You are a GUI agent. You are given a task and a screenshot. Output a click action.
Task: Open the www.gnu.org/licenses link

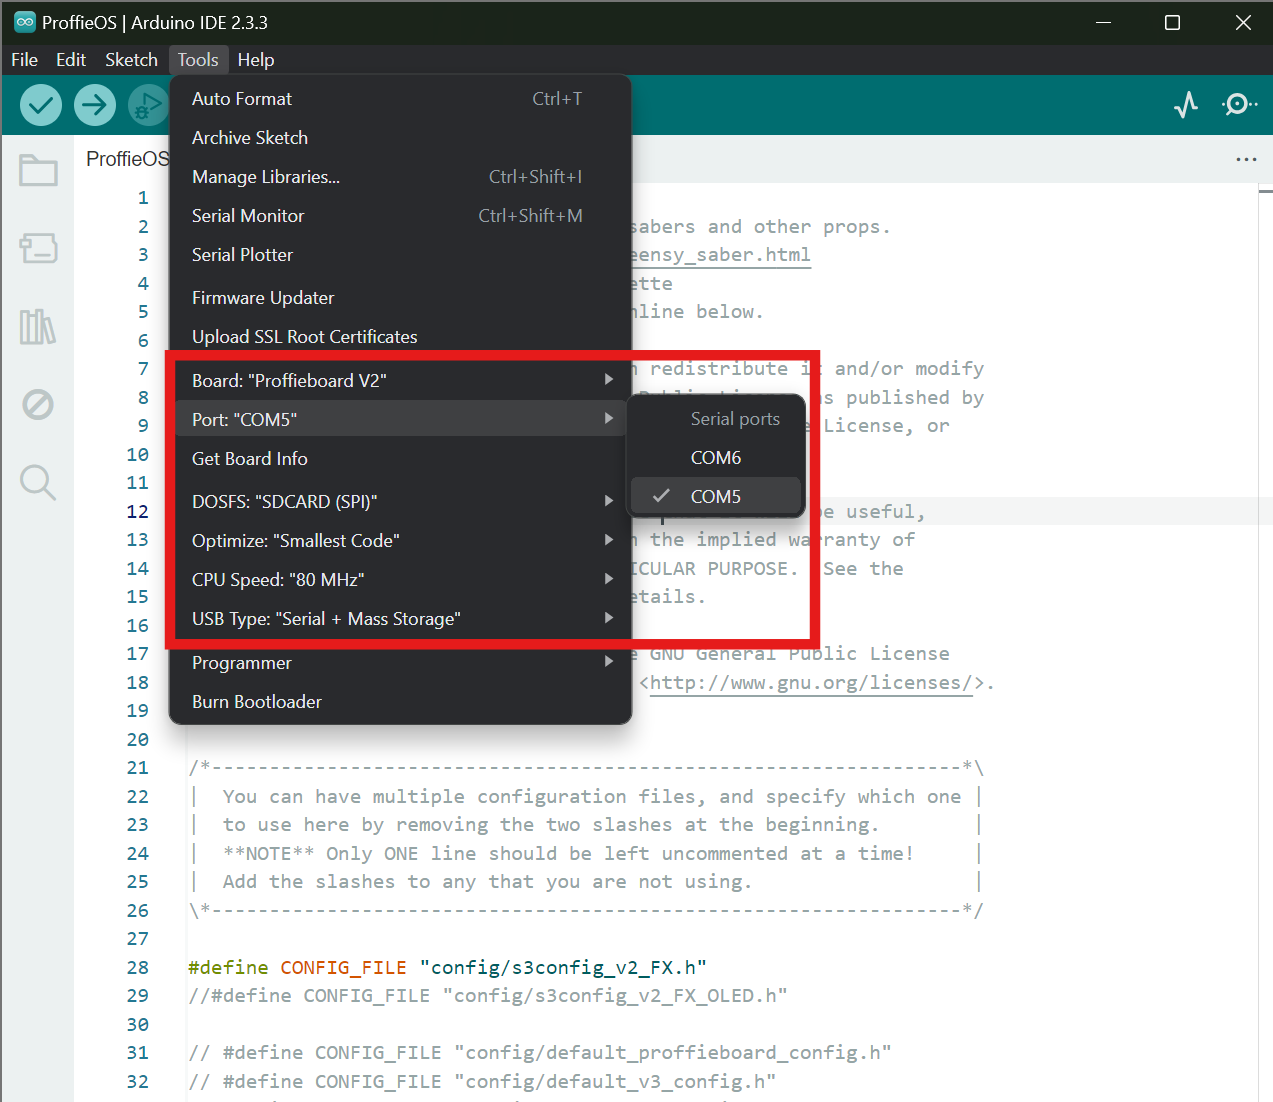pos(811,683)
